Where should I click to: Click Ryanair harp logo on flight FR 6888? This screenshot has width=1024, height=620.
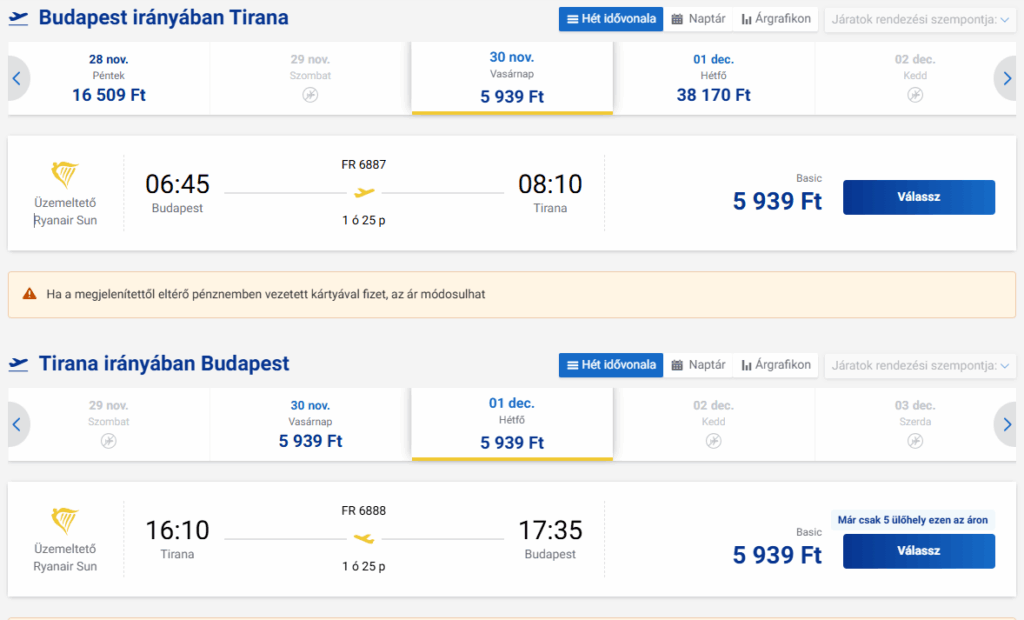pyautogui.click(x=65, y=521)
